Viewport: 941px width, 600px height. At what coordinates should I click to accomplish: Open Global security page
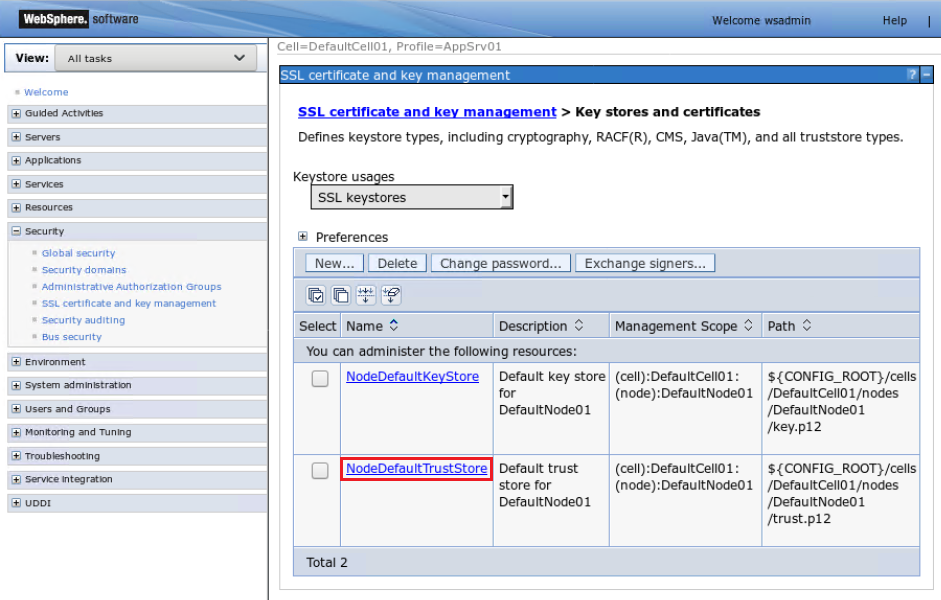[x=79, y=253]
